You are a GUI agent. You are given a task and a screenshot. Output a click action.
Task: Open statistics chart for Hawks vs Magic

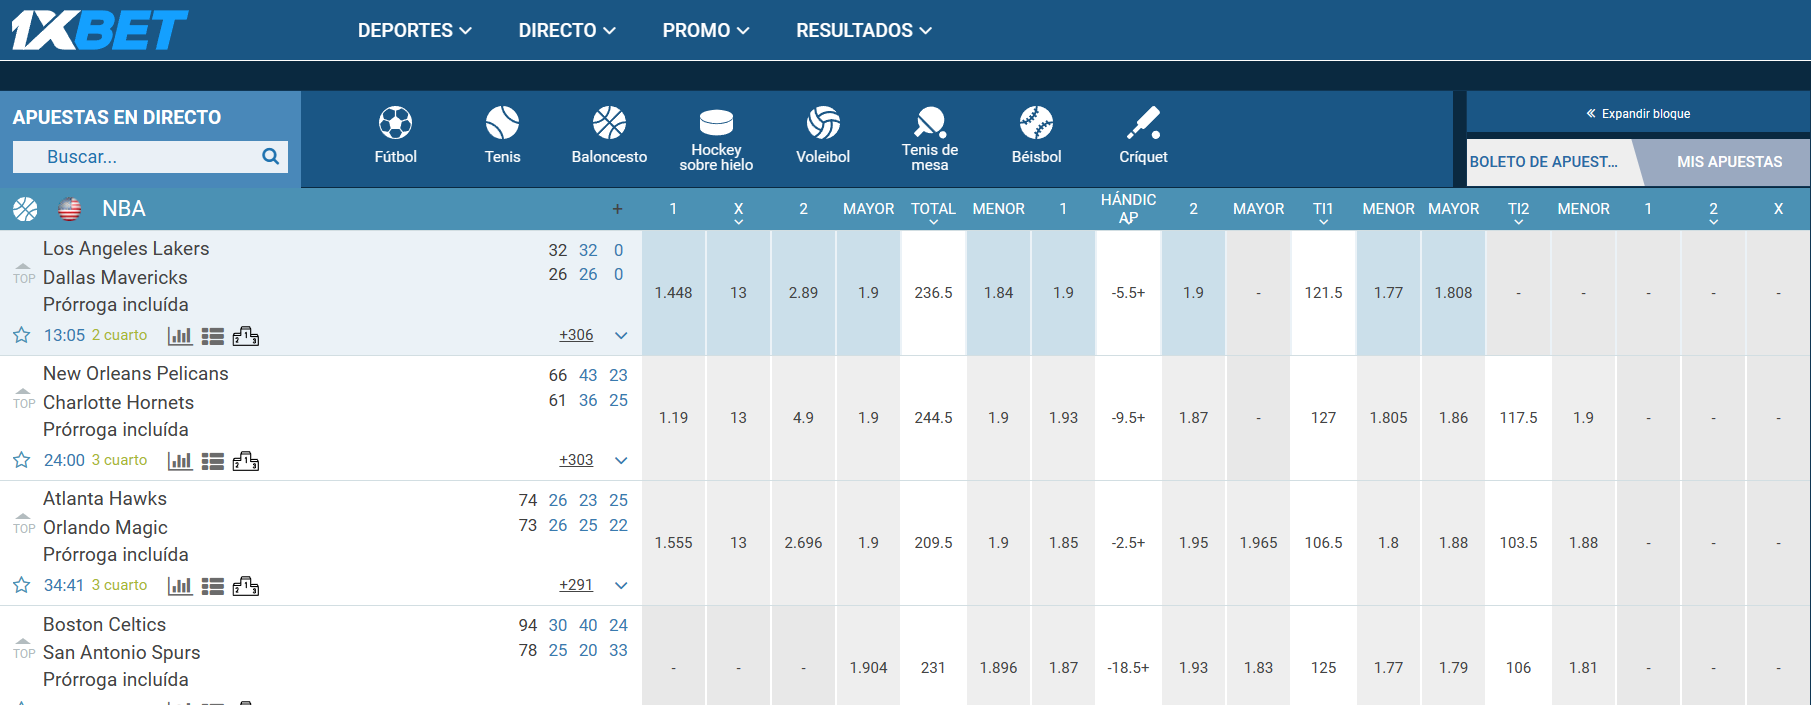tap(180, 586)
